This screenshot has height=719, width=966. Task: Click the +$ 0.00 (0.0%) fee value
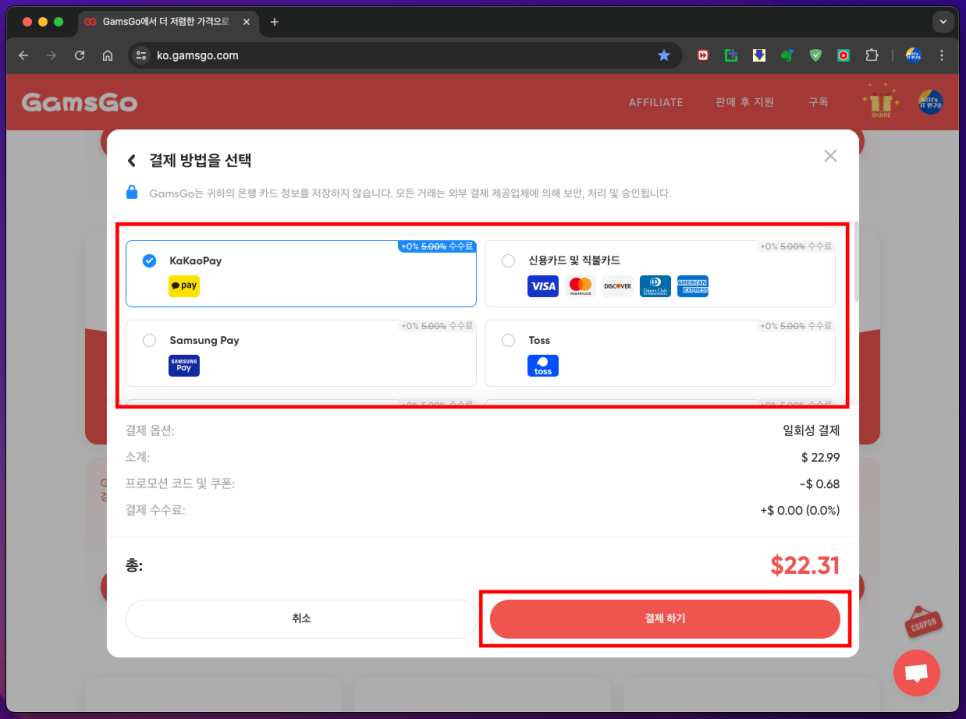(800, 510)
